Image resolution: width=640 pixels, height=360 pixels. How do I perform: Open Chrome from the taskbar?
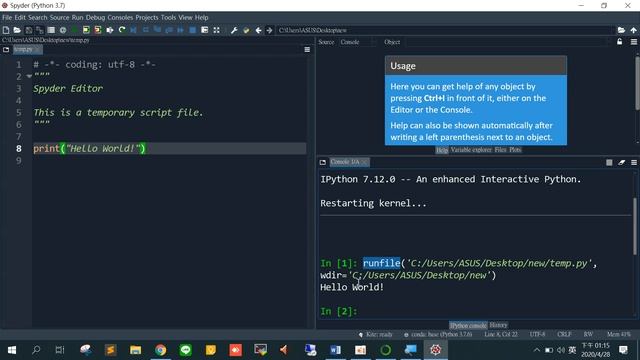[x=160, y=350]
